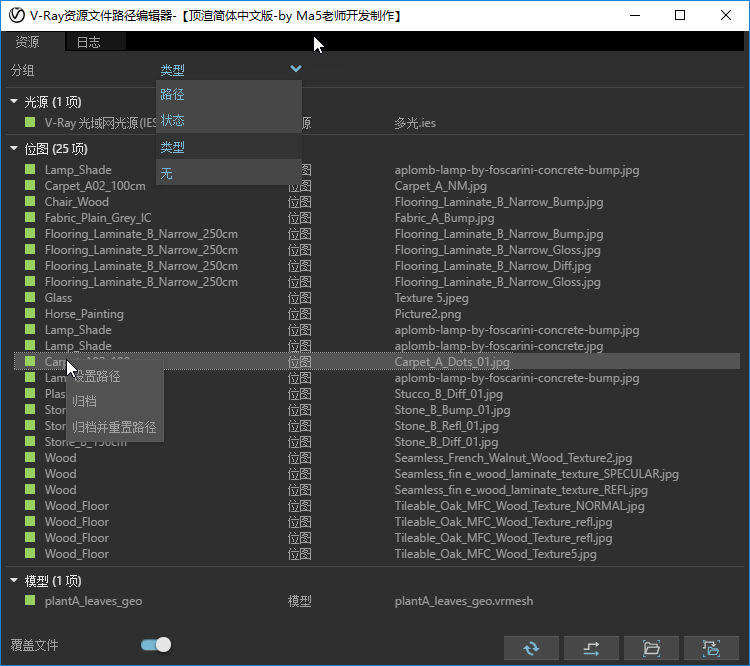Image resolution: width=750 pixels, height=666 pixels.
Task: Select the Stone_B_Diff_01.jpg file entry
Action: coord(446,442)
